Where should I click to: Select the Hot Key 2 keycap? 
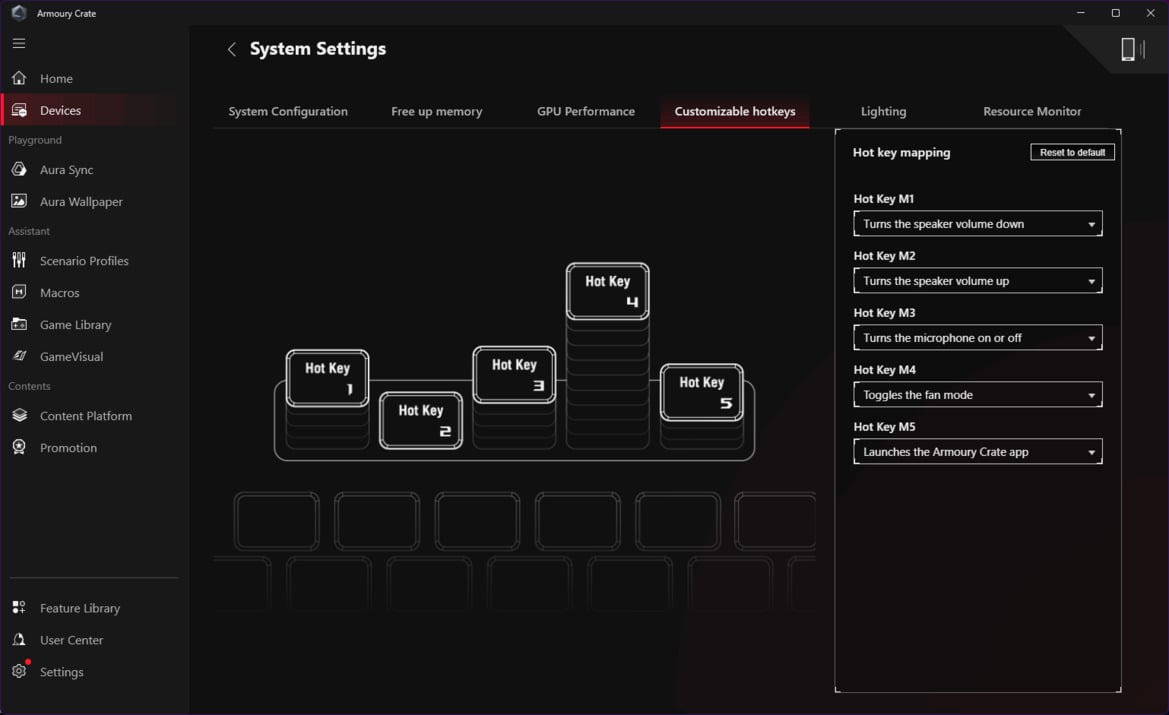tap(420, 421)
